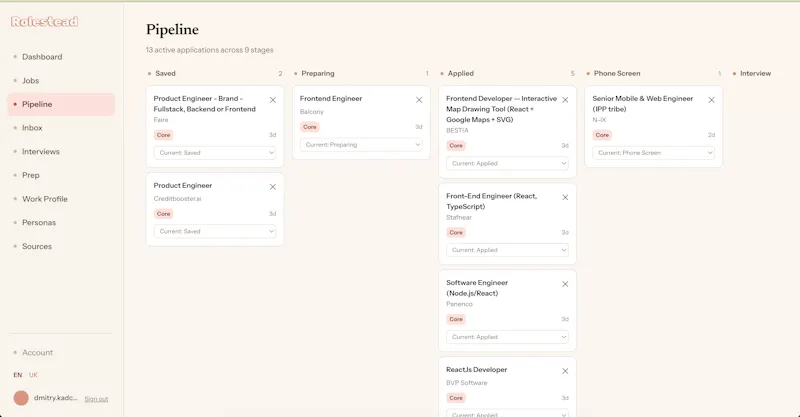The image size is (800, 417).
Task: Open the Inbox page
Action: [61, 128]
